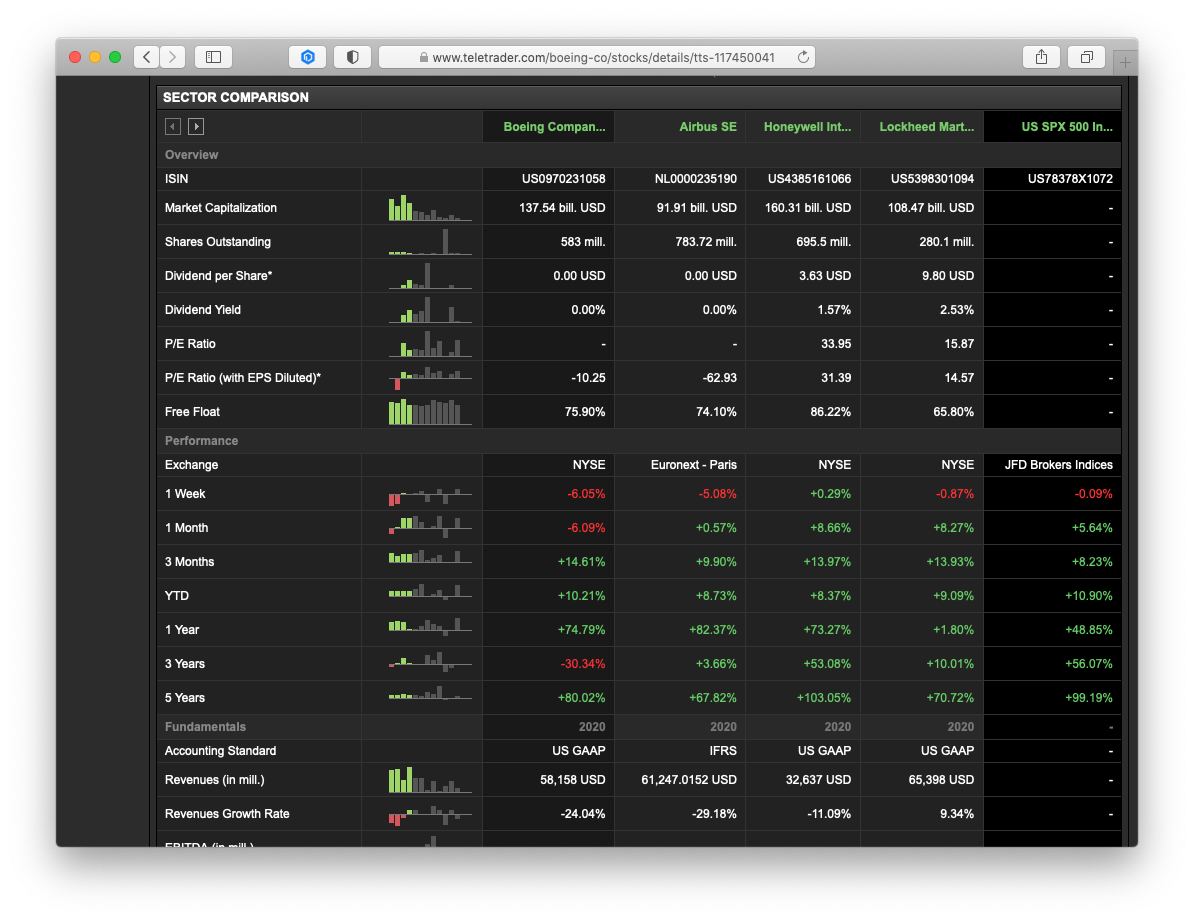The image size is (1194, 921).
Task: Show previous companies in sector comparison
Action: tap(173, 126)
